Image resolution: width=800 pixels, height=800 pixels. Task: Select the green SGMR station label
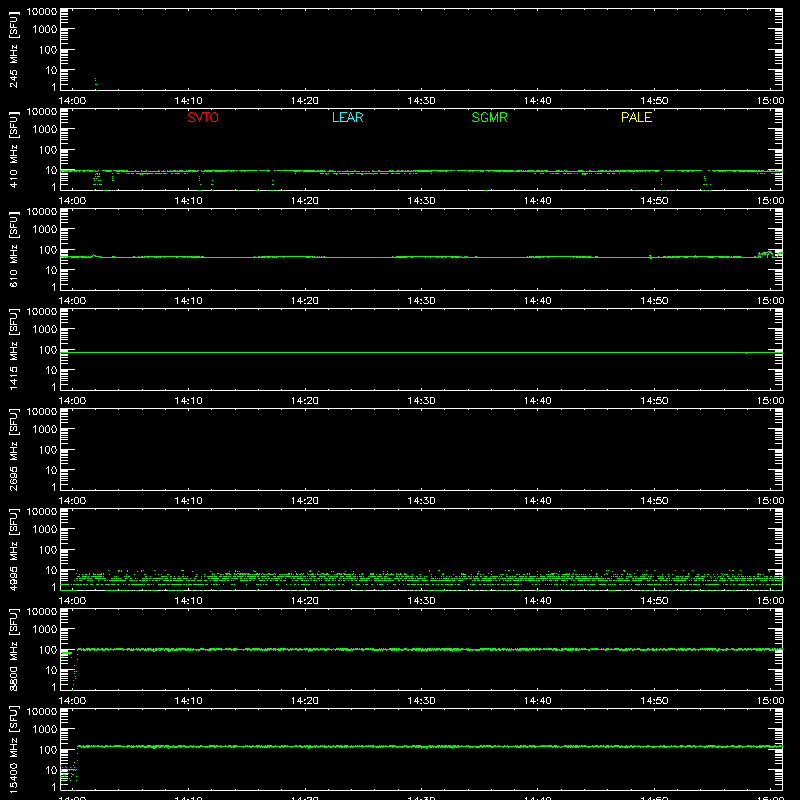coord(489,117)
